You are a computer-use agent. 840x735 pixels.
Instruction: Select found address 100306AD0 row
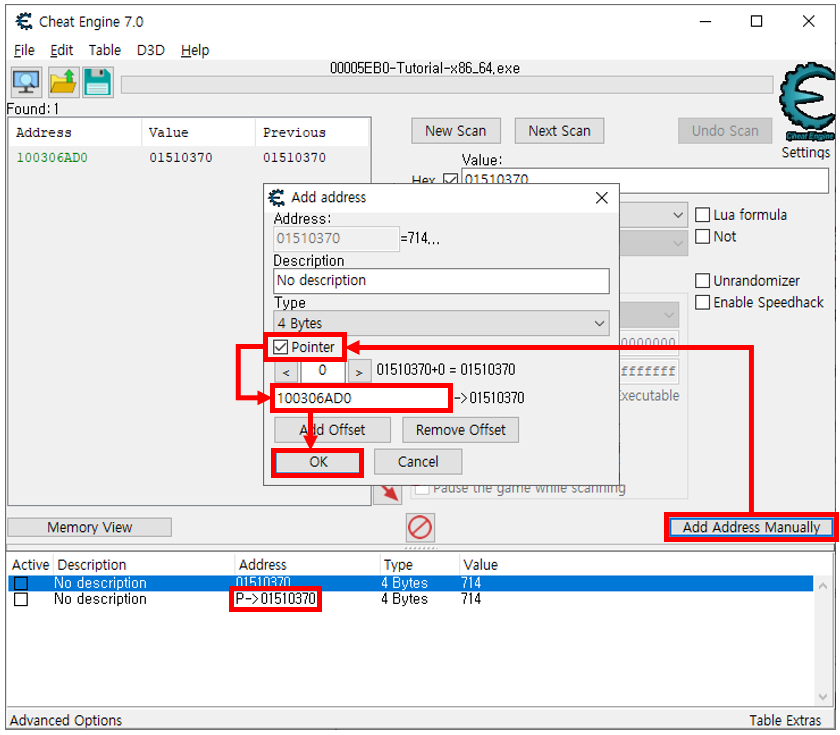coord(189,158)
